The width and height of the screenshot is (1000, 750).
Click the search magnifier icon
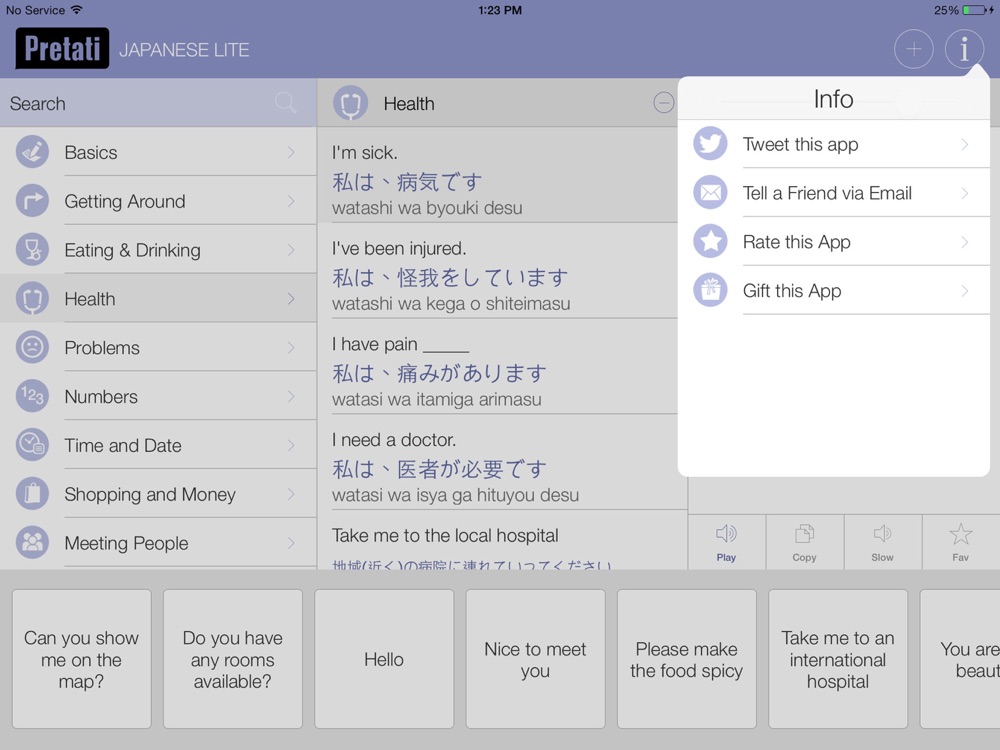click(x=285, y=103)
